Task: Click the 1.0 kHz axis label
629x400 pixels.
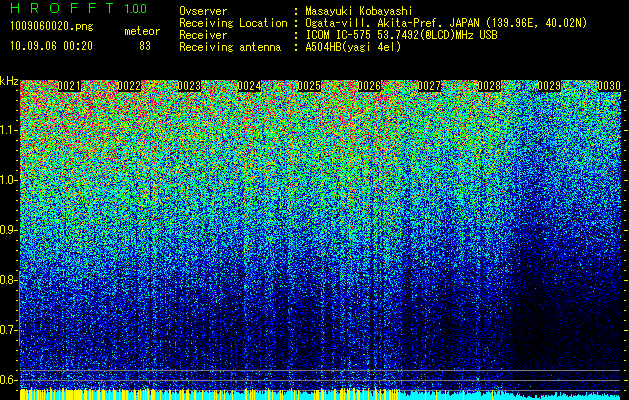Action: (9, 180)
